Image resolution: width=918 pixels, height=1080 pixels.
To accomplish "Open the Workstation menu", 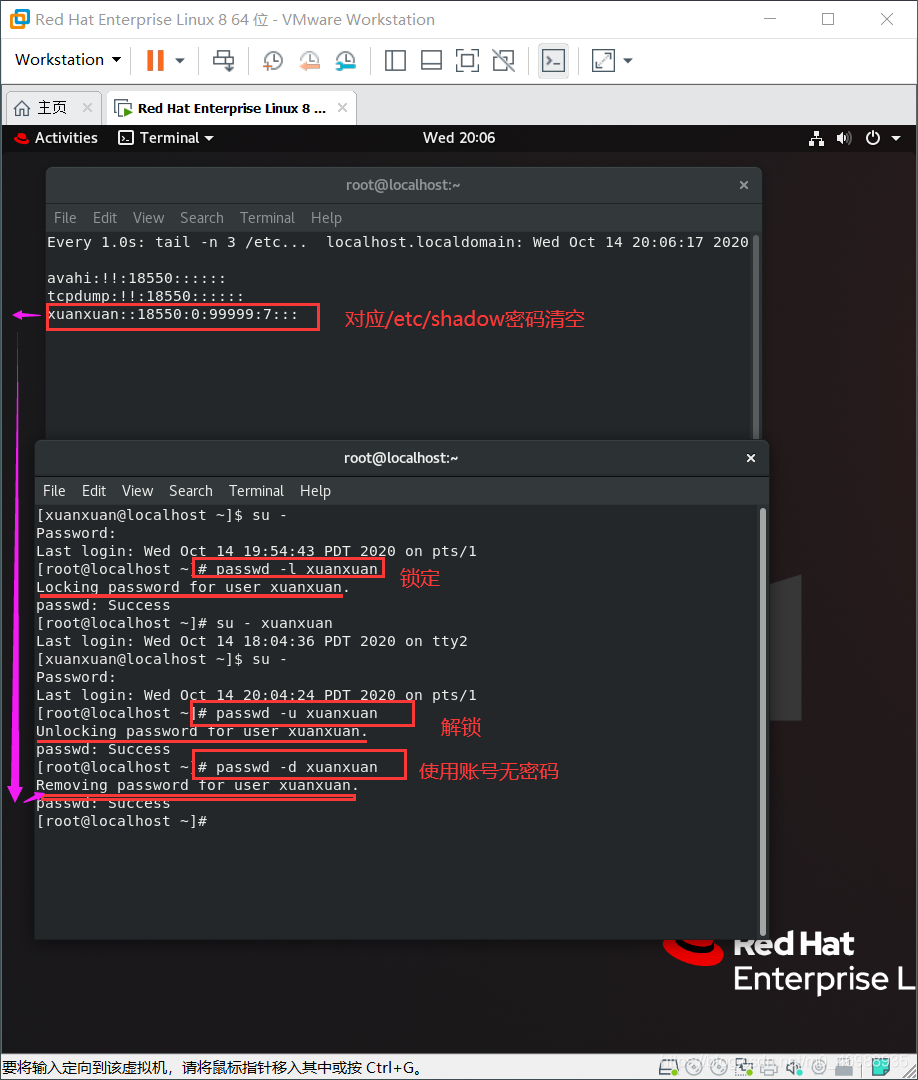I will click(67, 60).
